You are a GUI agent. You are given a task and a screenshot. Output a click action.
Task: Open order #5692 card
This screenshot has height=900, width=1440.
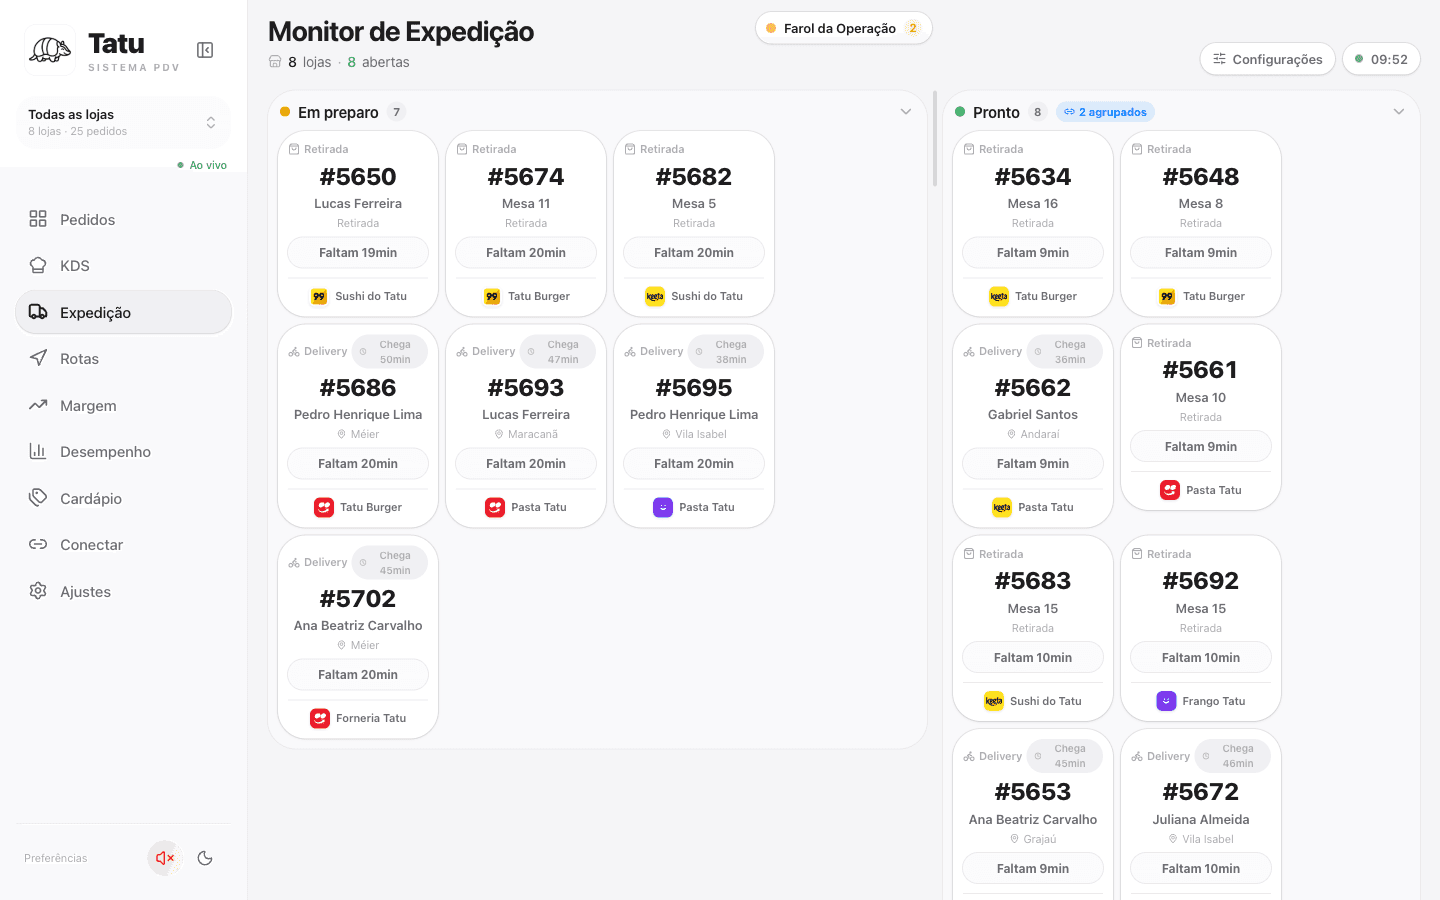pyautogui.click(x=1201, y=628)
